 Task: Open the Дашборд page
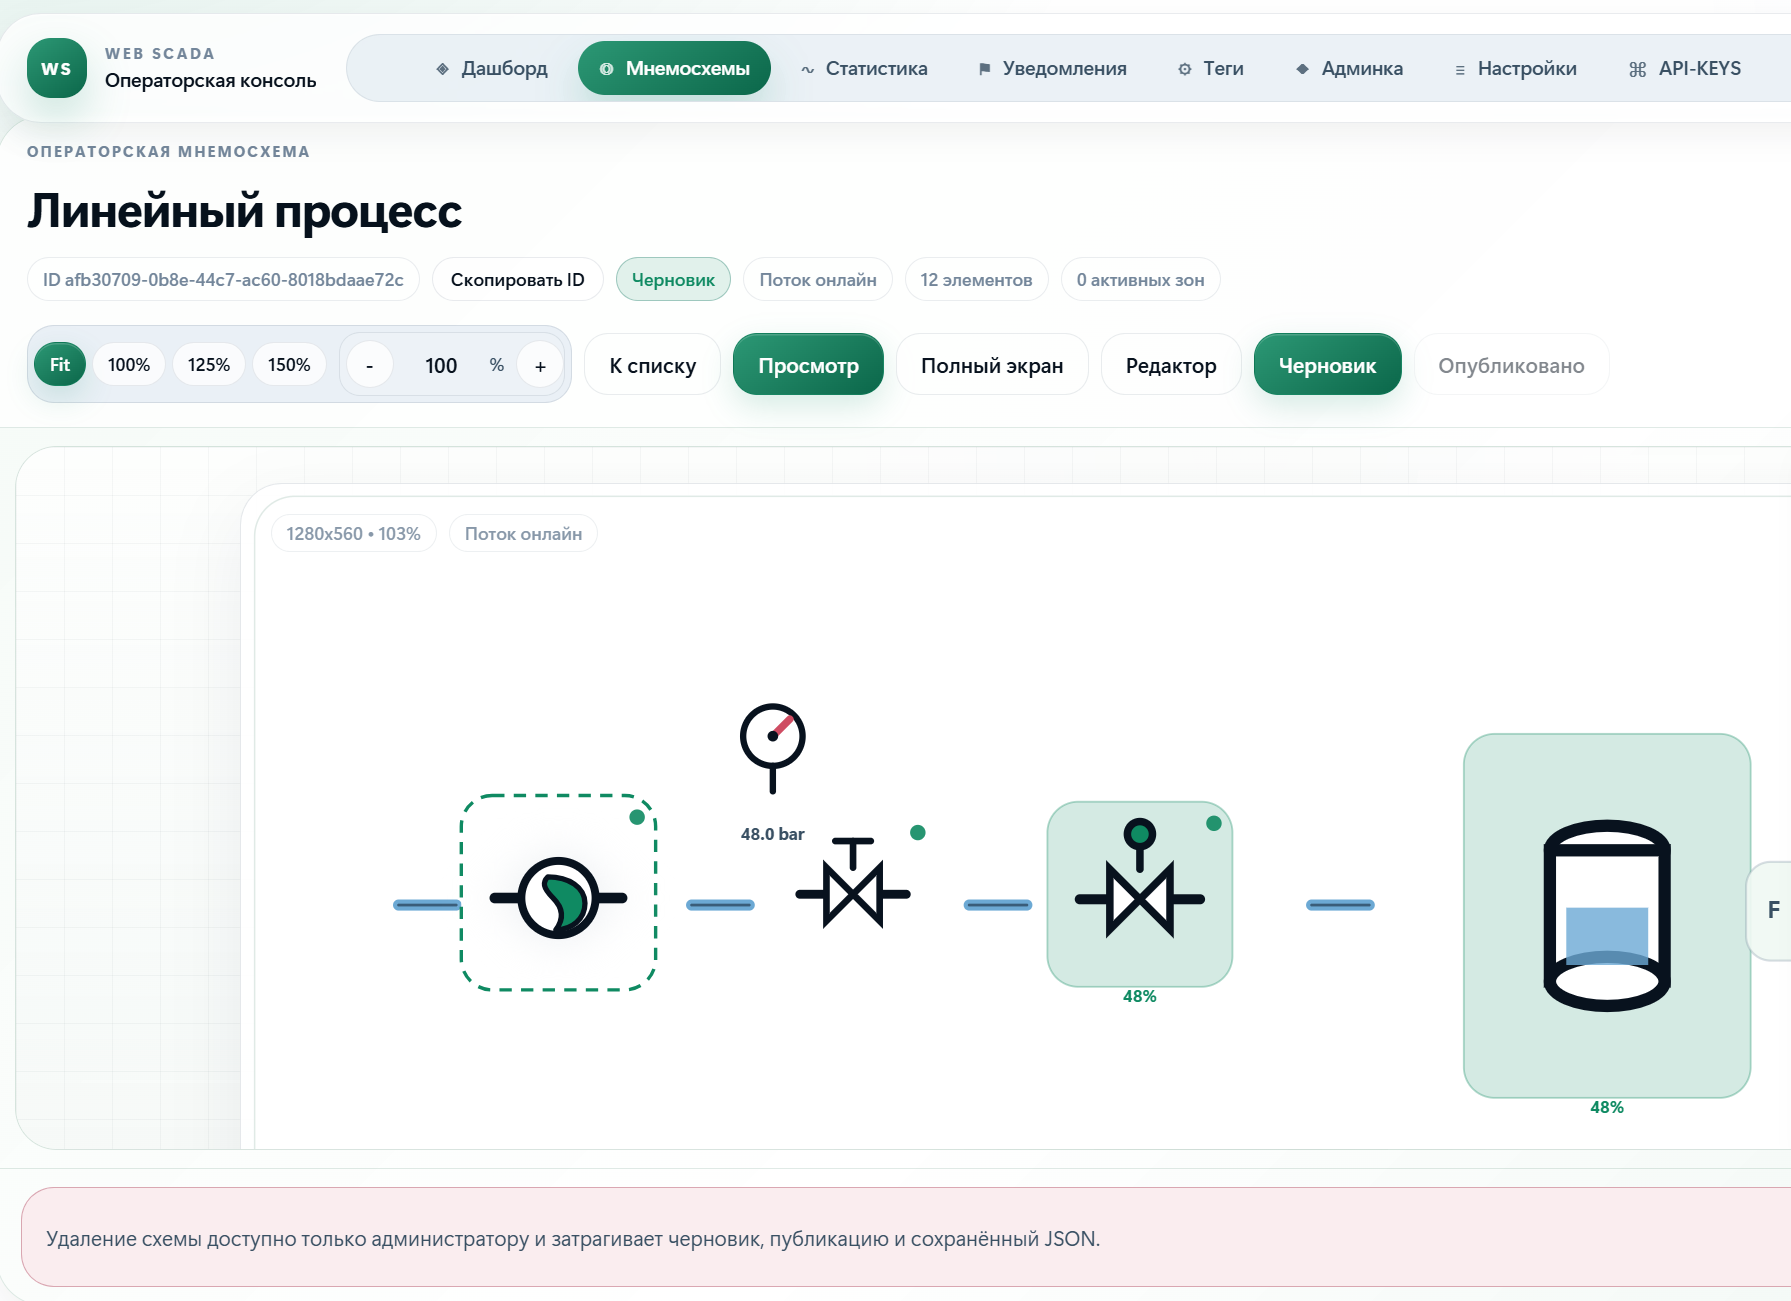[x=492, y=68]
